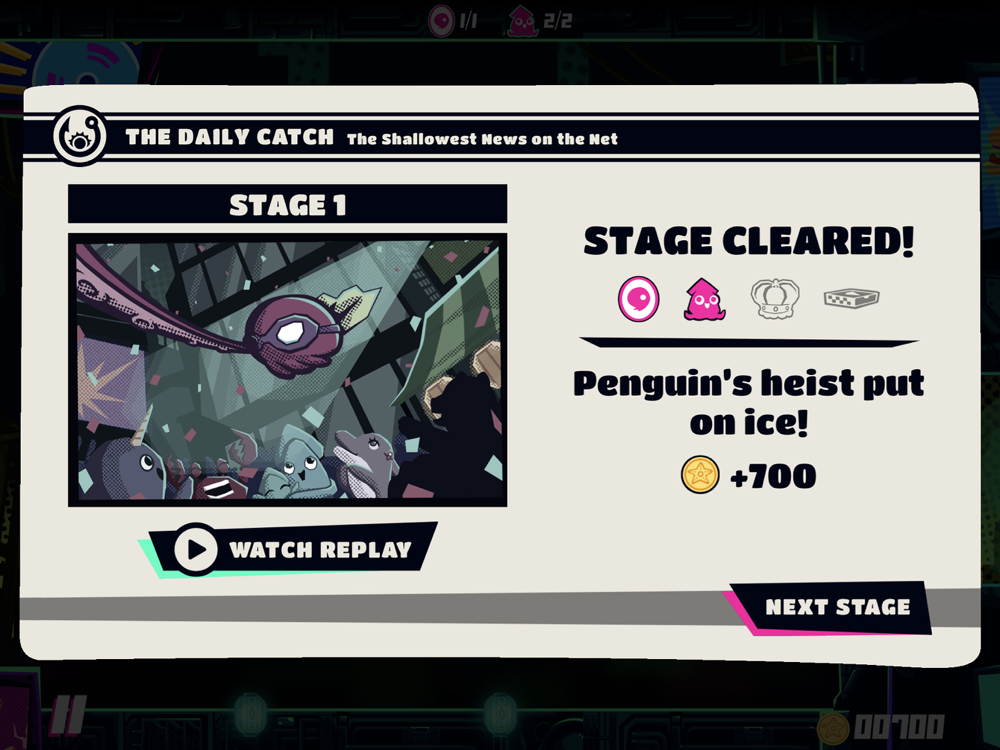Select the pink vinyl record achievement icon
1000x750 pixels.
638,298
